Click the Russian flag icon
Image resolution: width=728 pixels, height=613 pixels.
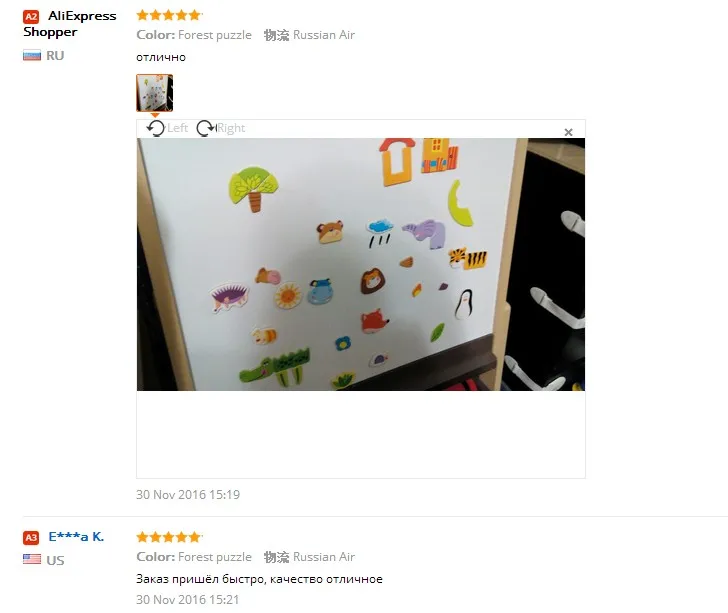tap(32, 56)
